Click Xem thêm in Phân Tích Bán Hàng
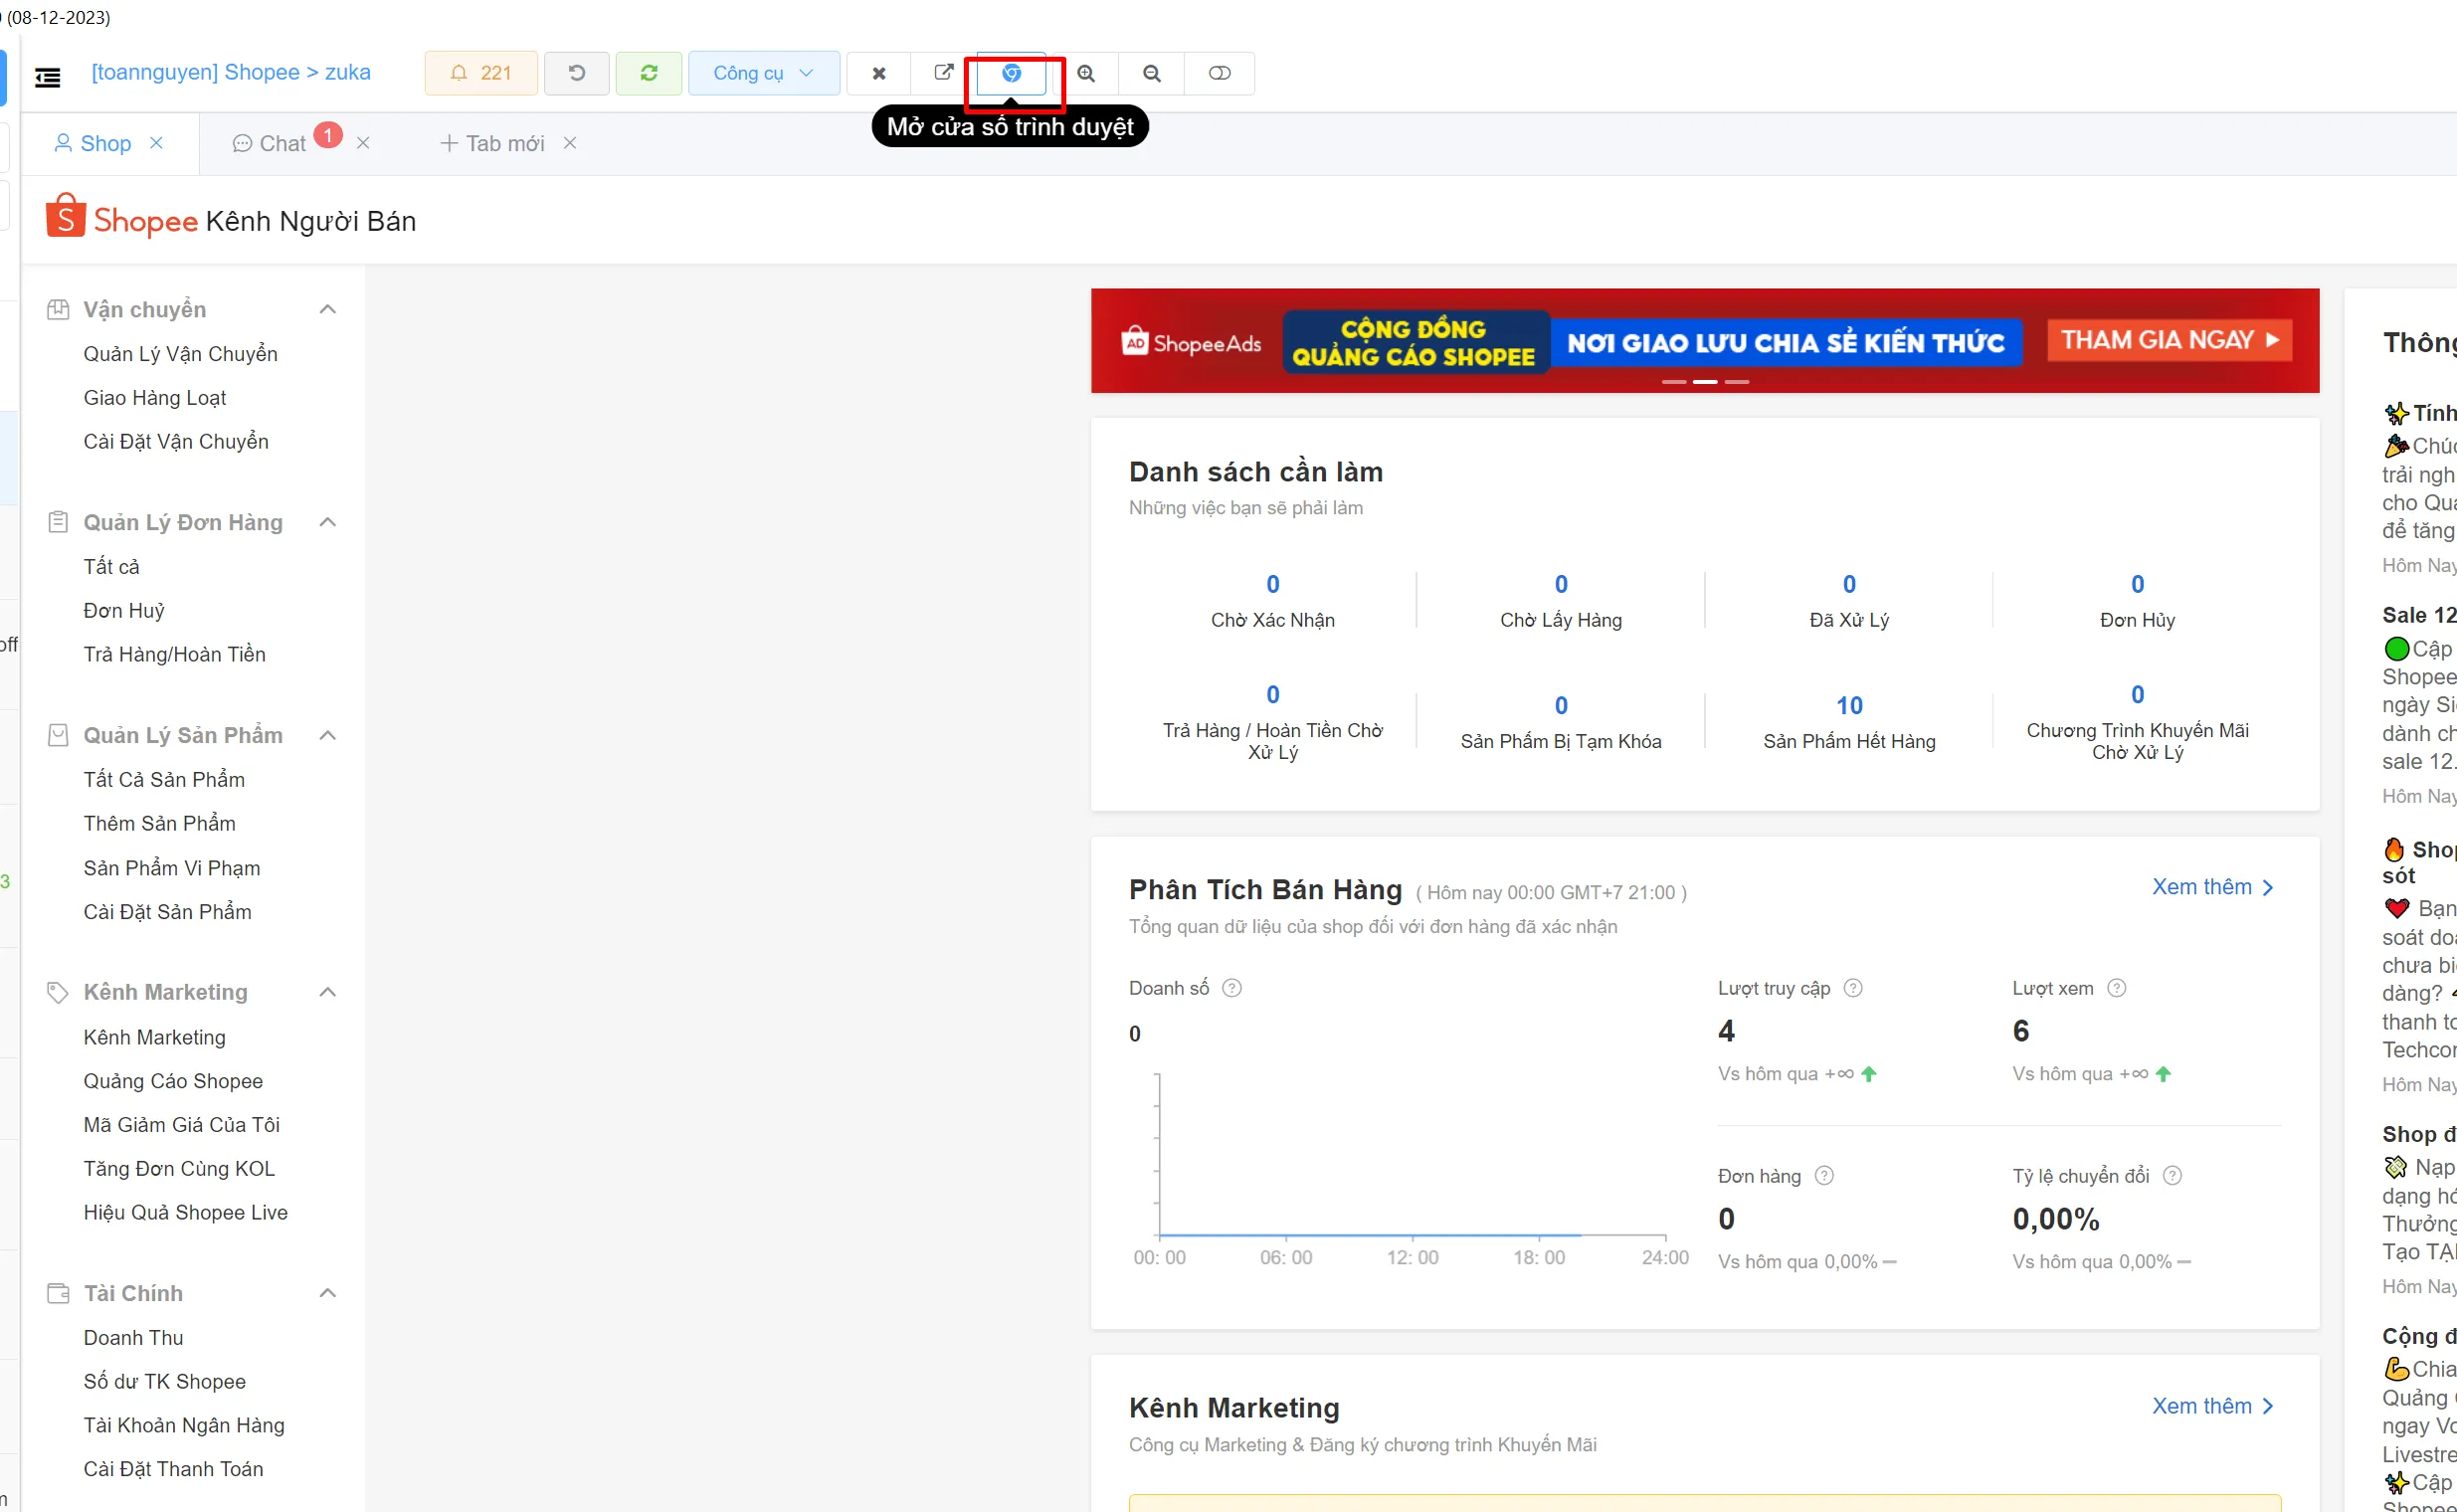2457x1512 pixels. (x=2214, y=887)
